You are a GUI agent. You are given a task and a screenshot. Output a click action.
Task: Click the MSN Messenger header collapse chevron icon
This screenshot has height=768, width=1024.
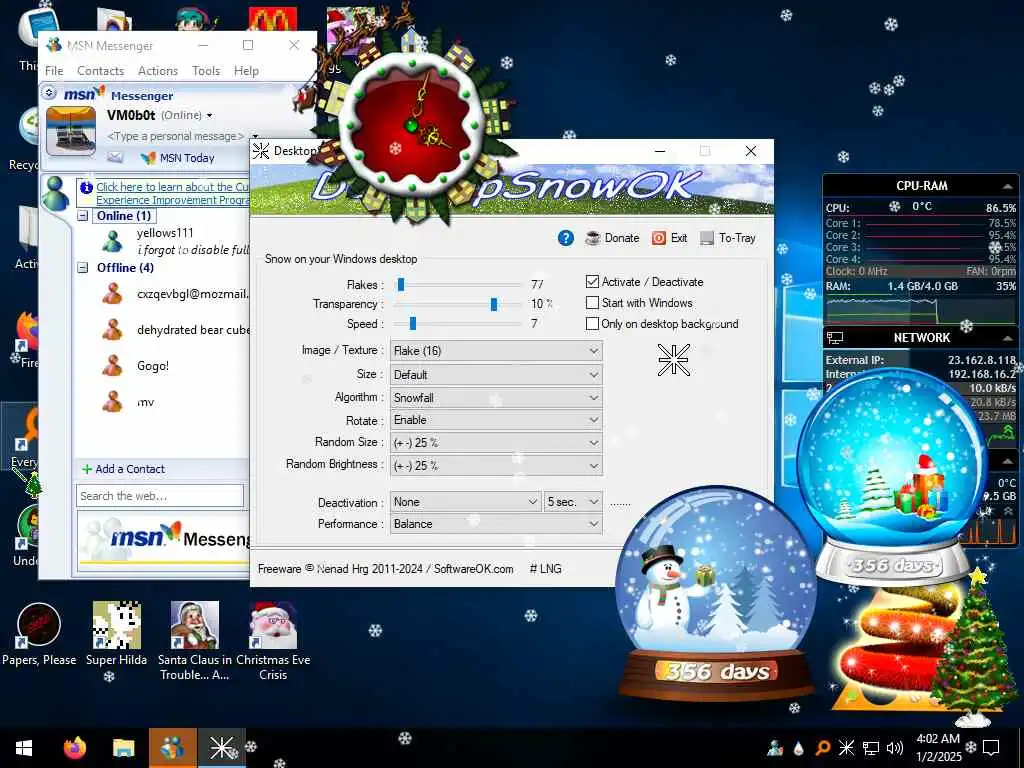49,93
